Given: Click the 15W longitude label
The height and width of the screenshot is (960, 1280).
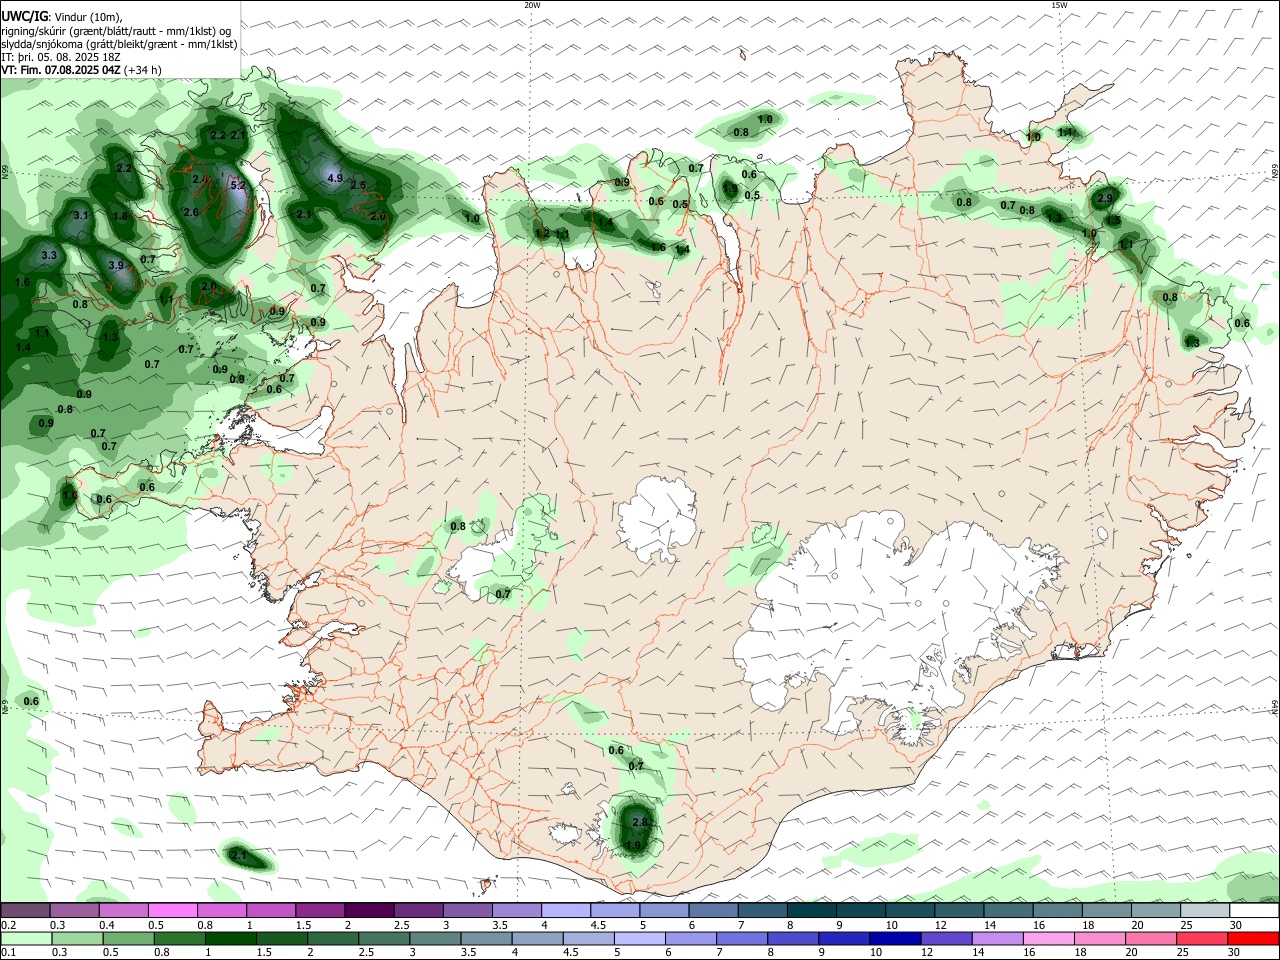Looking at the screenshot, I should (x=1058, y=5).
